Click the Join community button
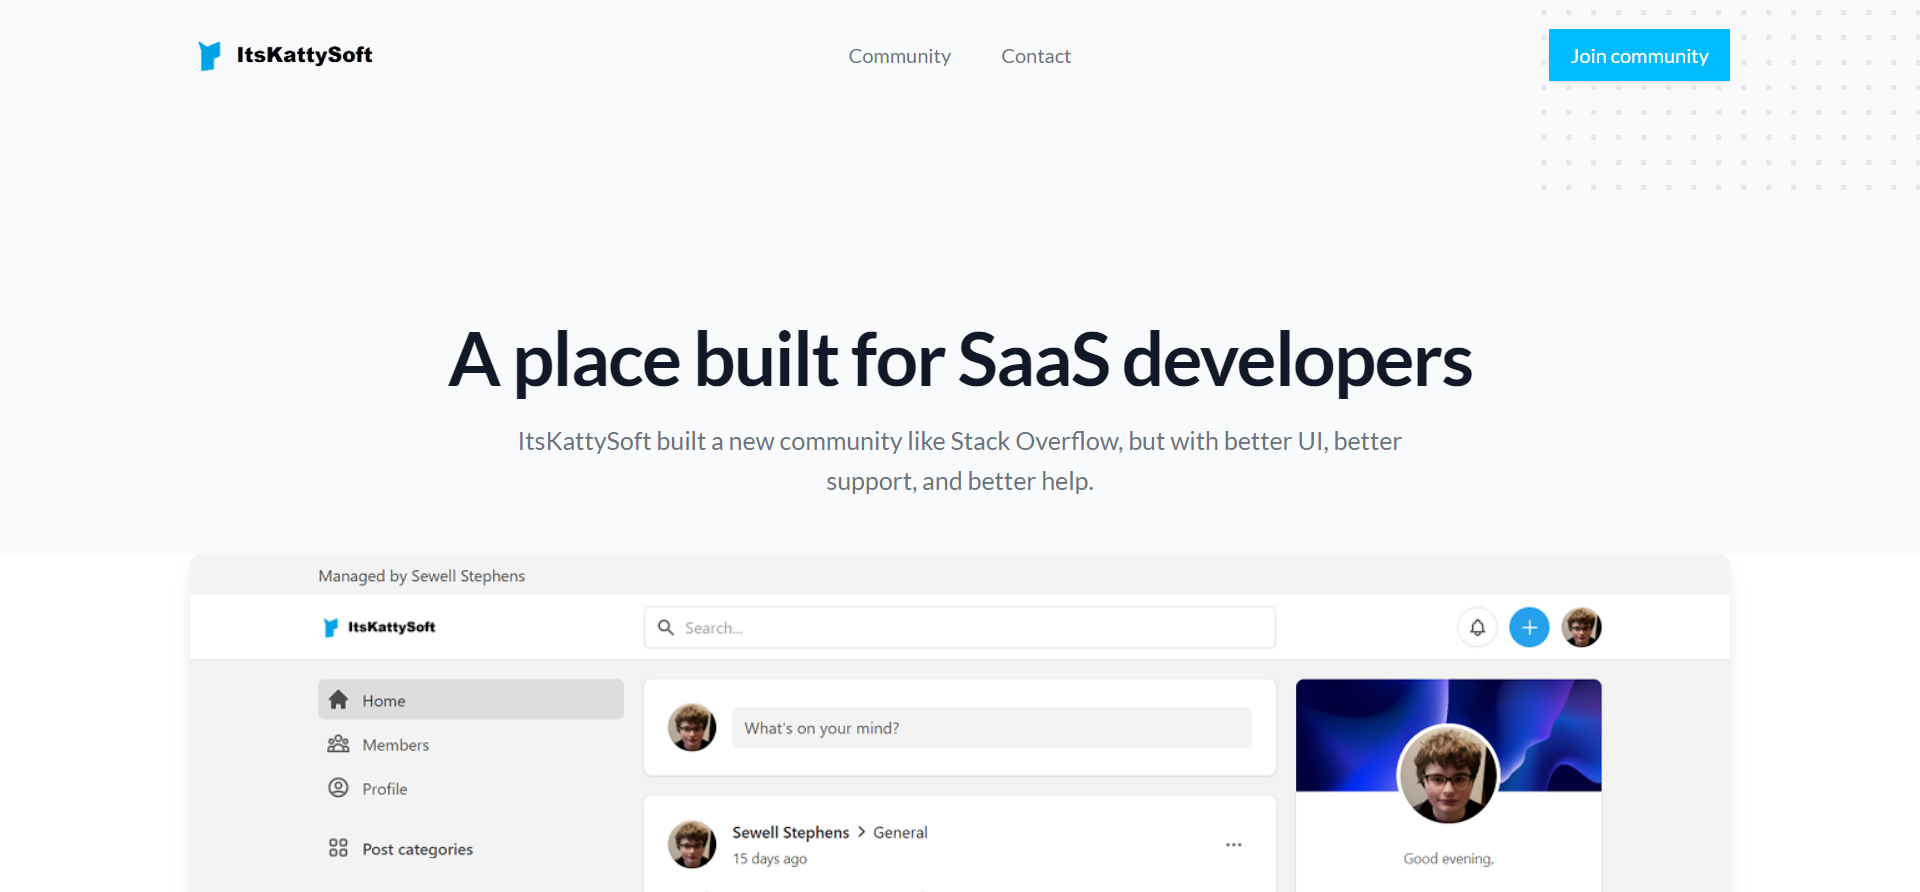 click(1639, 55)
